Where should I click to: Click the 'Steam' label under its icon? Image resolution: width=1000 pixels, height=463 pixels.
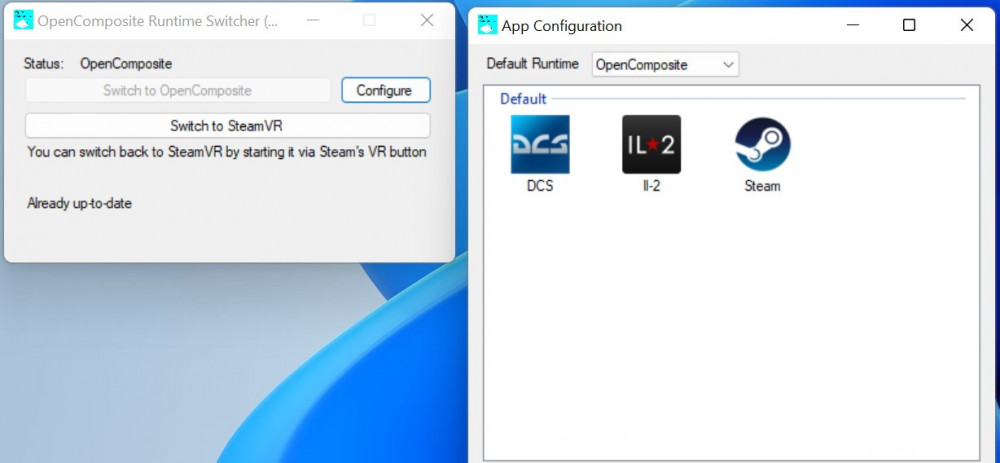(762, 186)
